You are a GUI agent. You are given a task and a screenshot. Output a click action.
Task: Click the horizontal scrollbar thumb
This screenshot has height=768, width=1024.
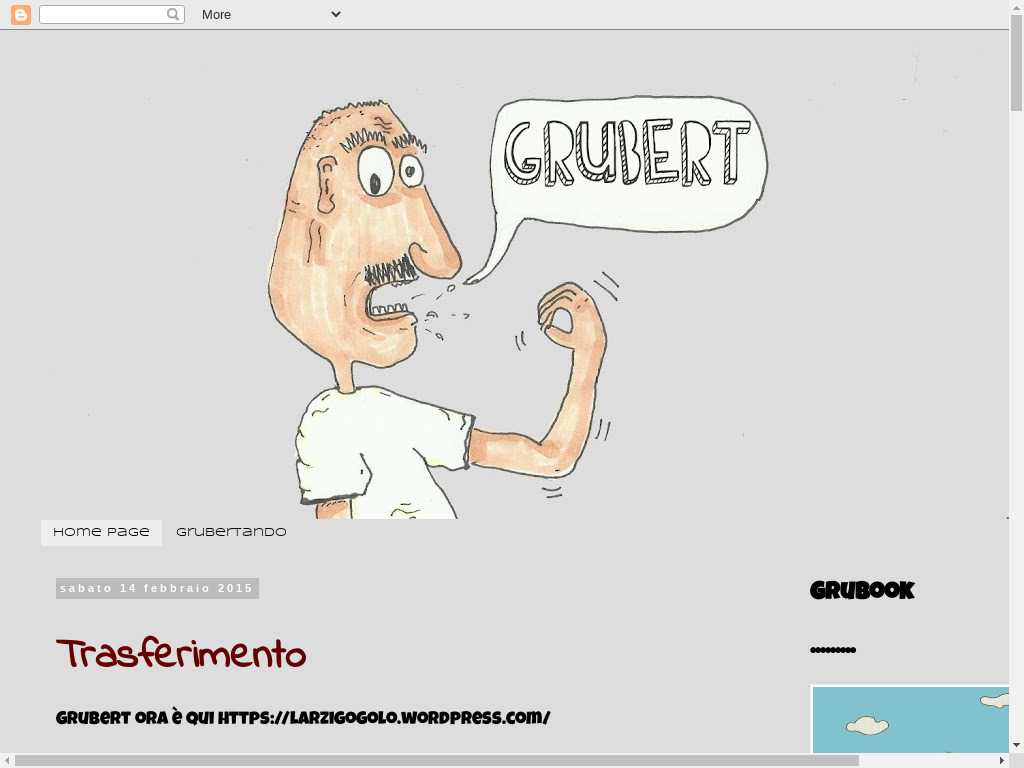pos(436,760)
